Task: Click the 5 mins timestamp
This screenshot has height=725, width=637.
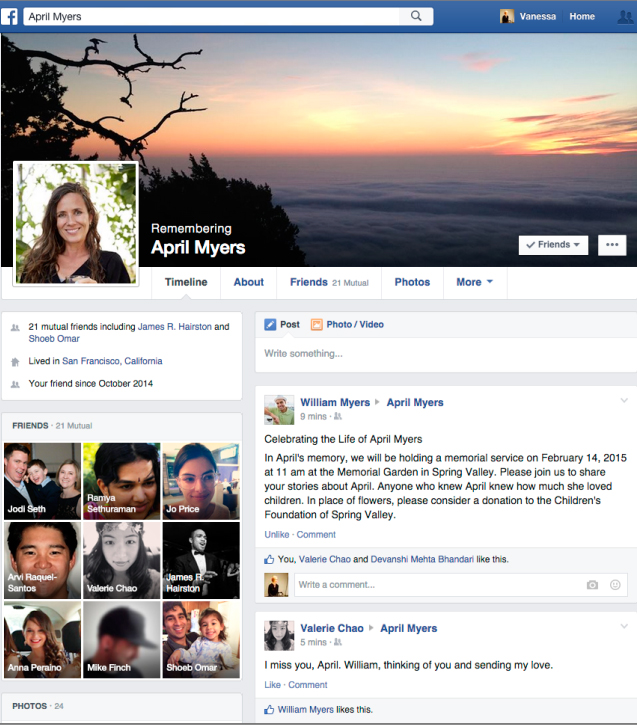Action: (x=313, y=642)
